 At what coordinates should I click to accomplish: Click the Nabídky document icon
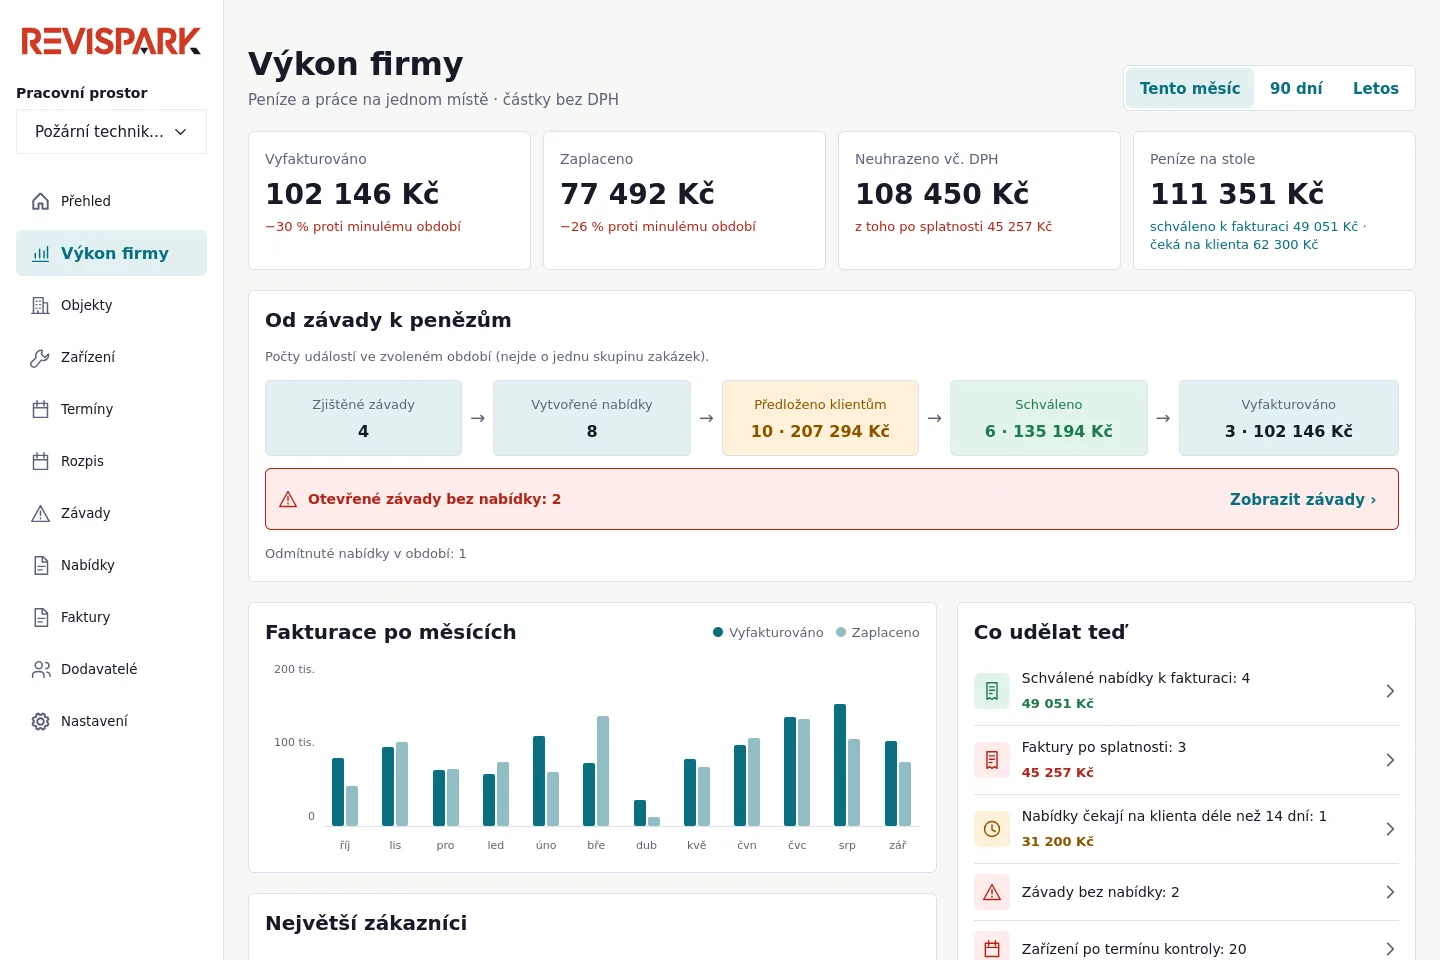[41, 565]
